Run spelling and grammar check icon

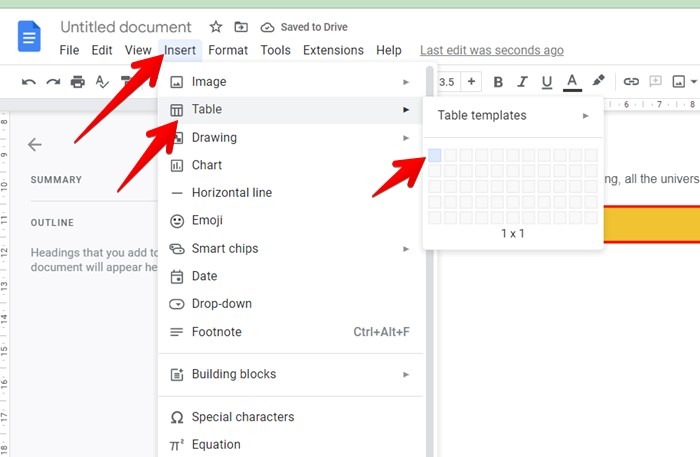[102, 82]
